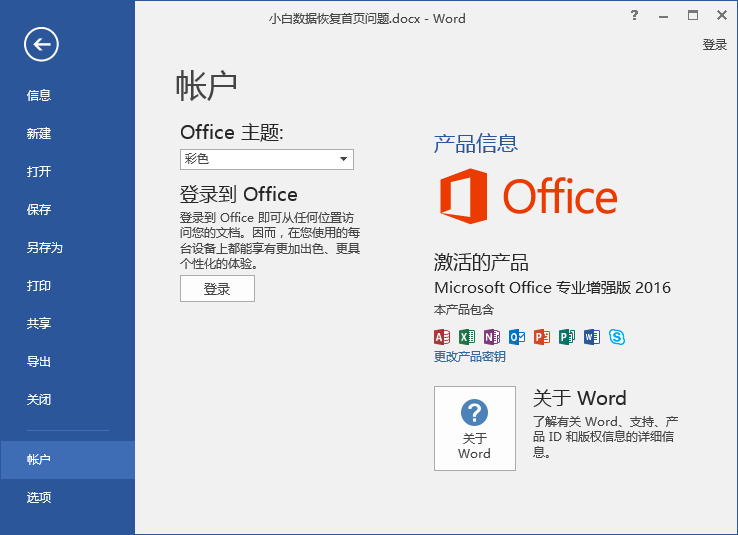Expand the Office 主题 dropdown

pyautogui.click(x=343, y=159)
